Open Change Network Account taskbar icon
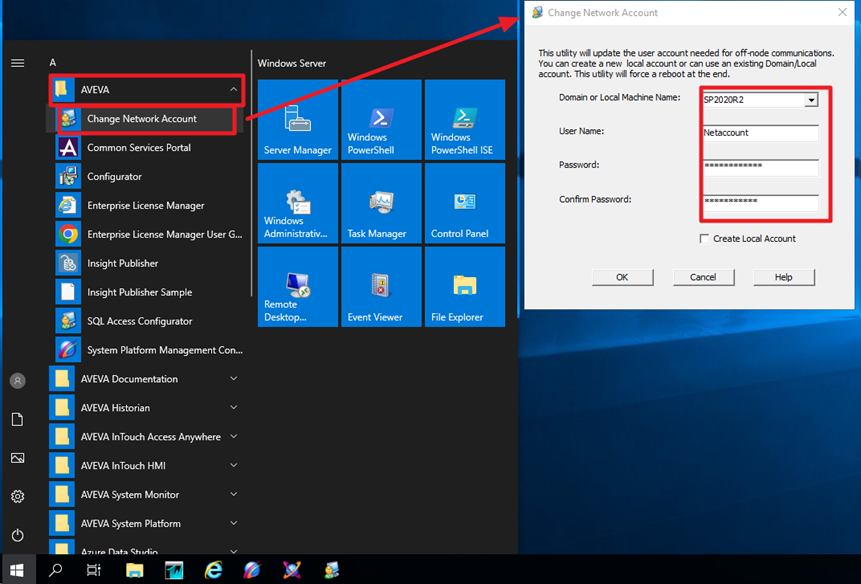 (332, 570)
